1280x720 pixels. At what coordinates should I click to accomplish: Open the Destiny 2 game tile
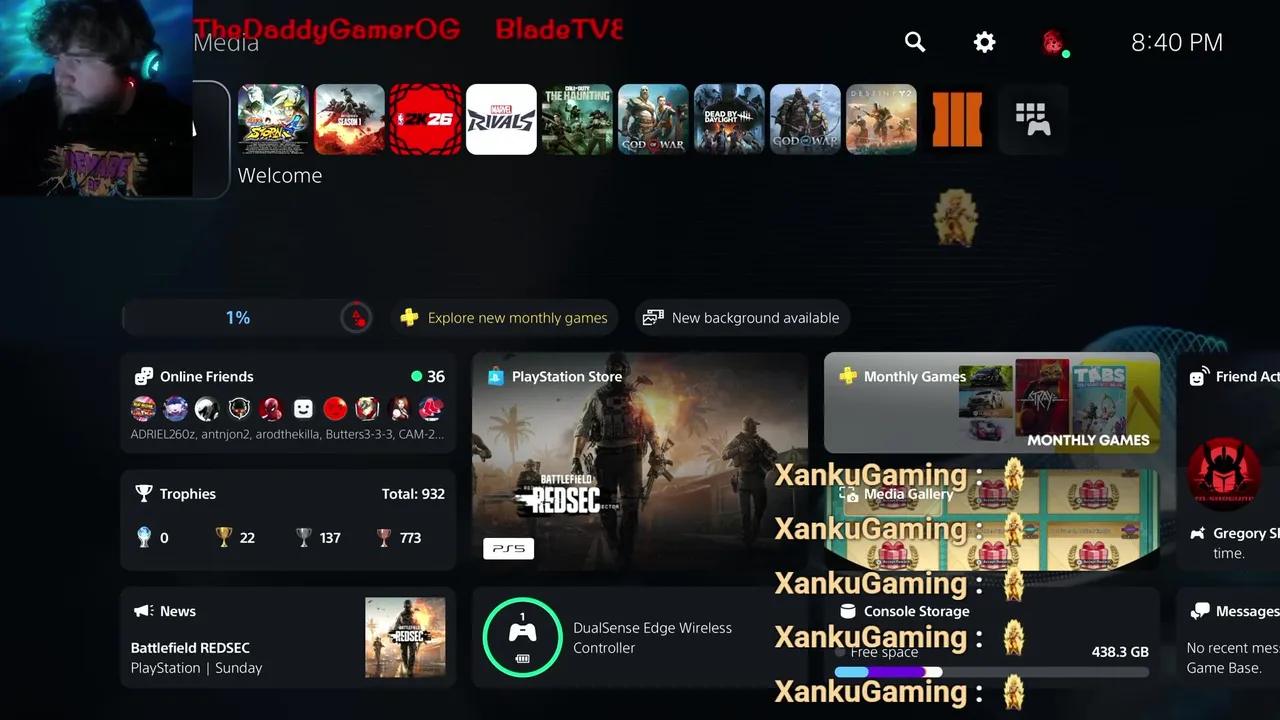click(882, 119)
